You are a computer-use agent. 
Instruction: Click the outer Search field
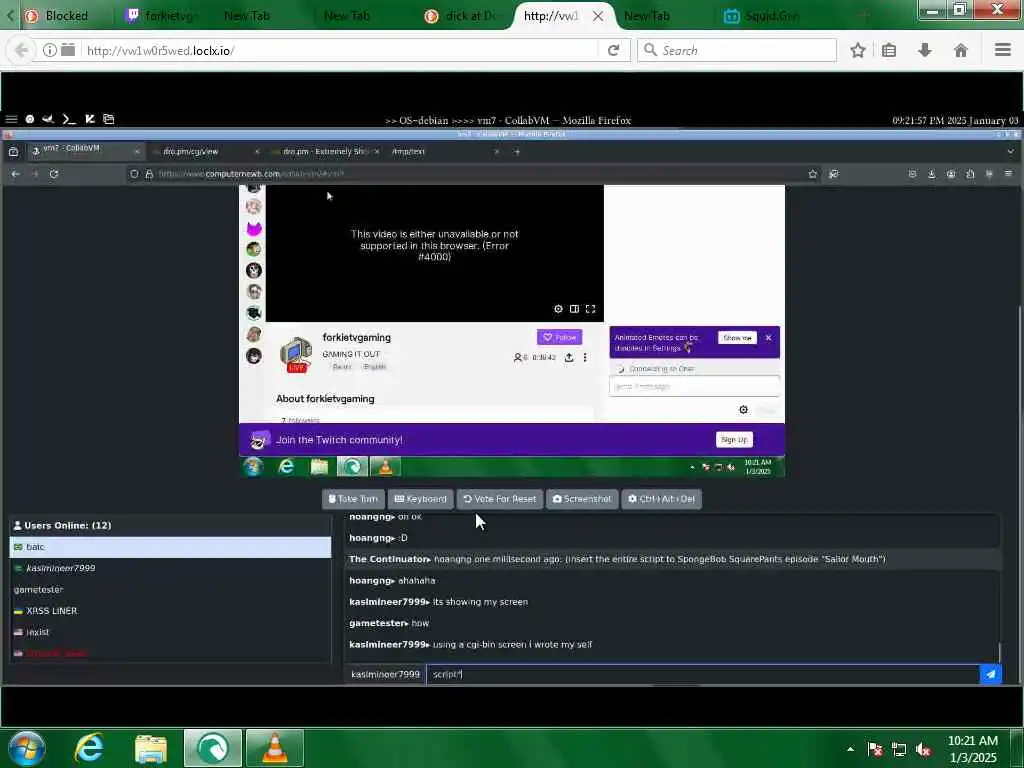[x=737, y=50]
